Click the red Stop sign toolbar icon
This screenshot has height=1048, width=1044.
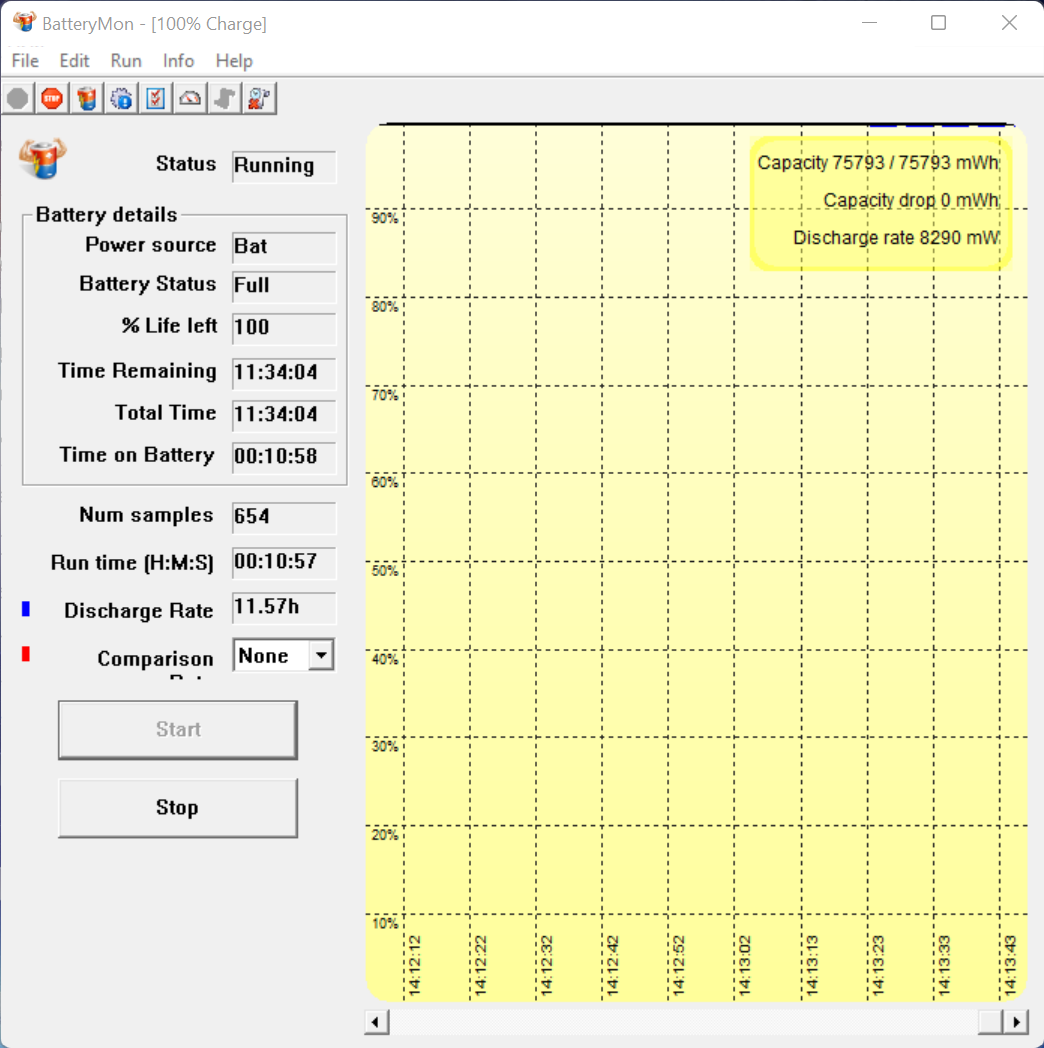point(52,98)
